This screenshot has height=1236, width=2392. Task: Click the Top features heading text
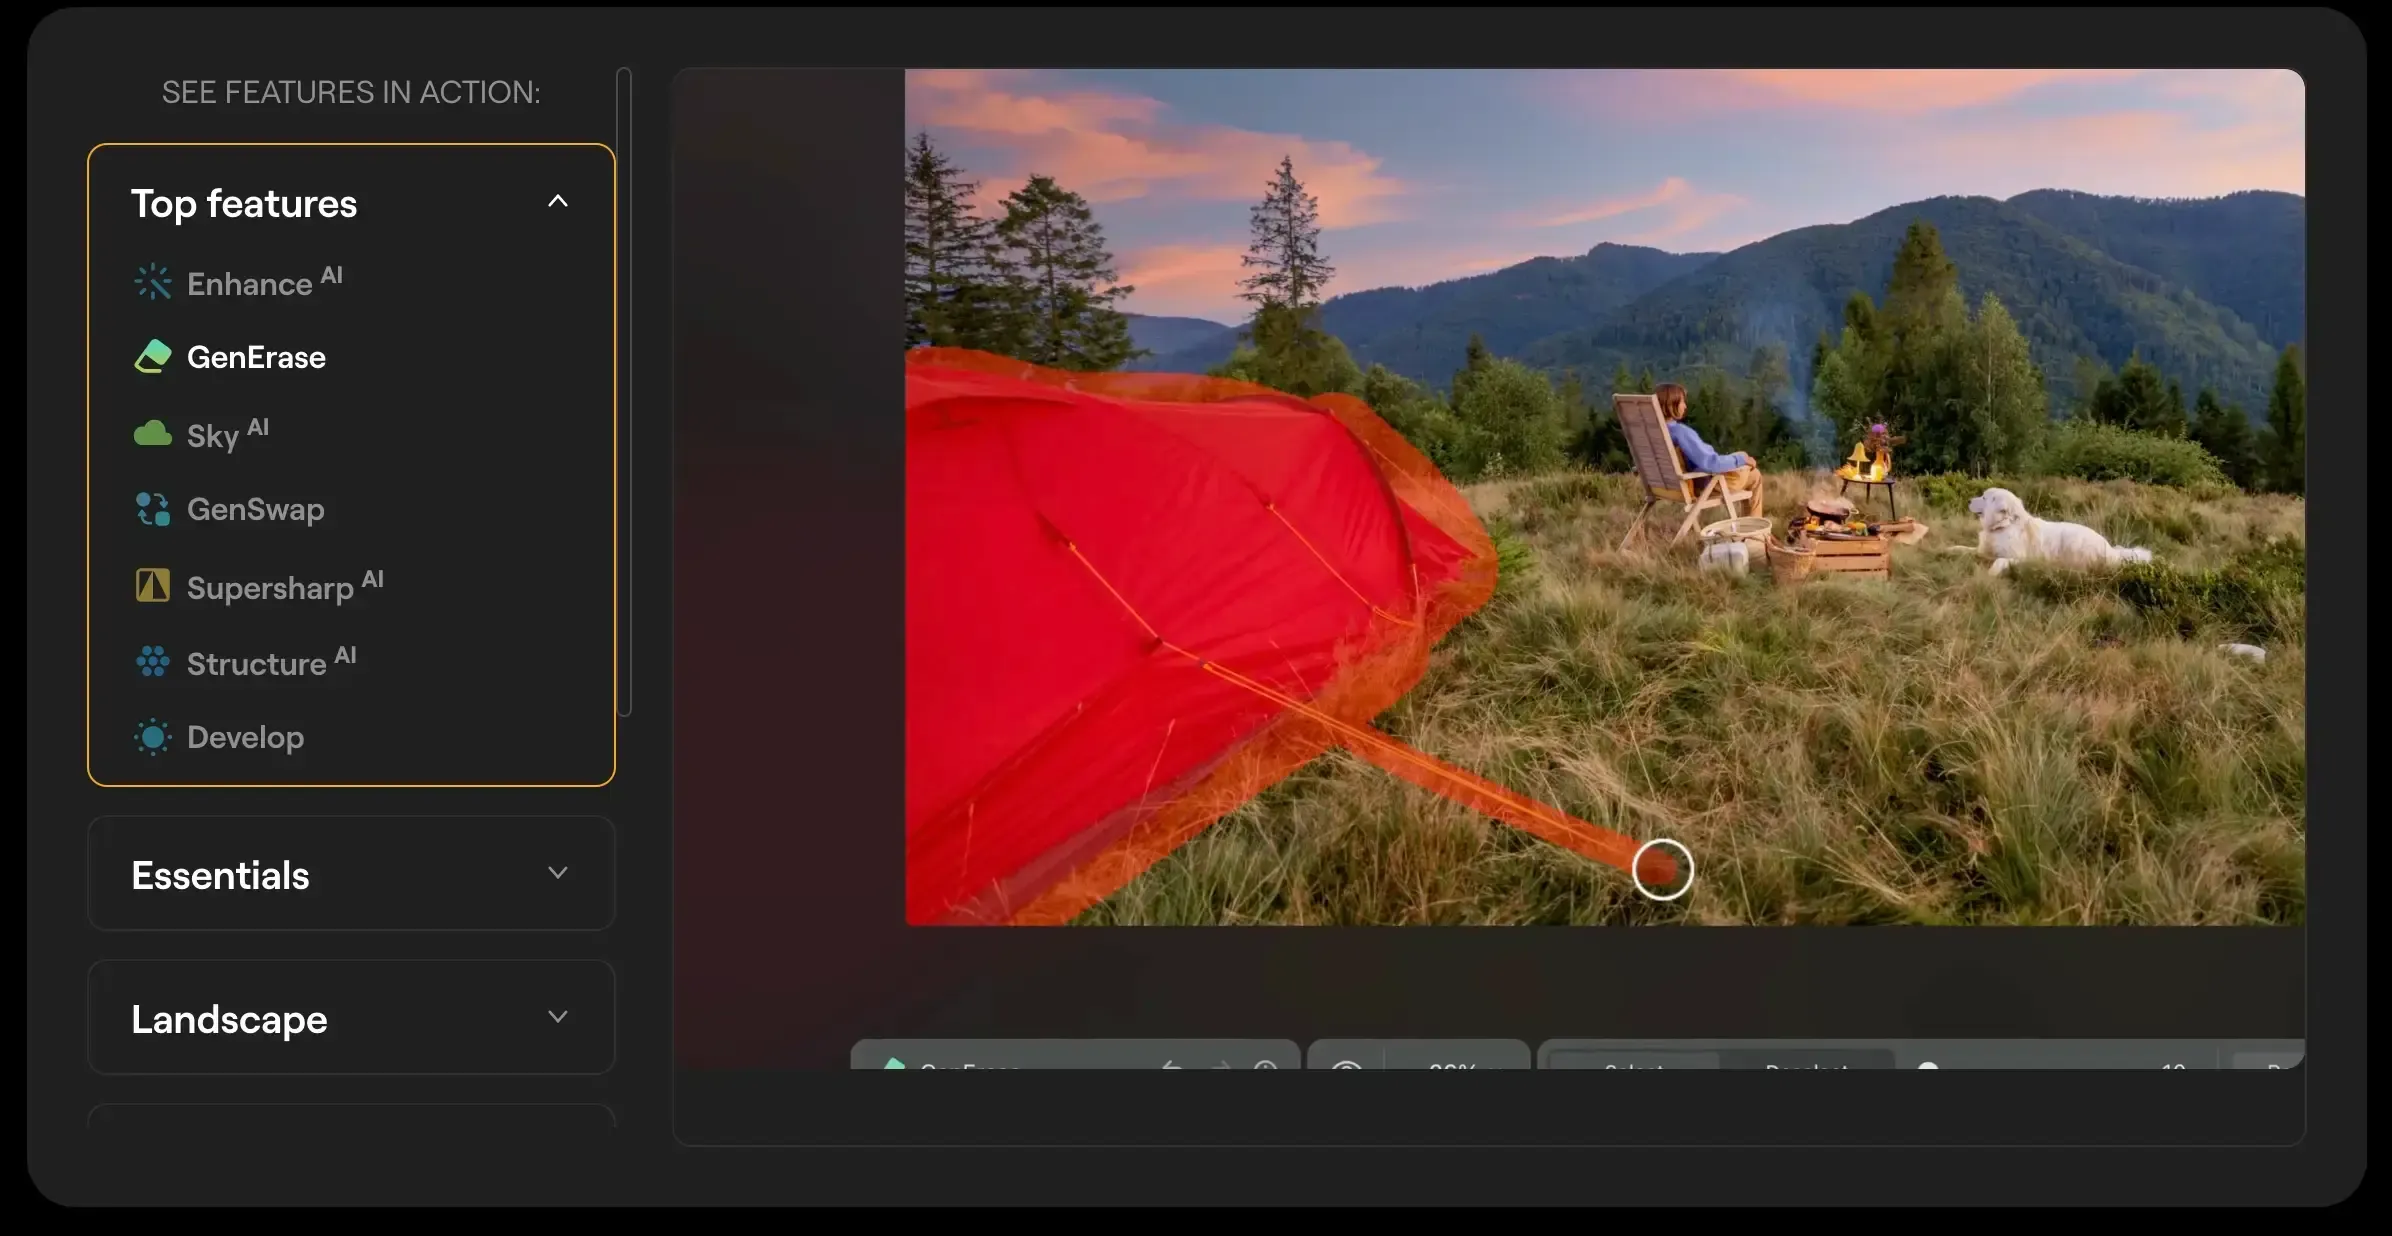tap(244, 203)
